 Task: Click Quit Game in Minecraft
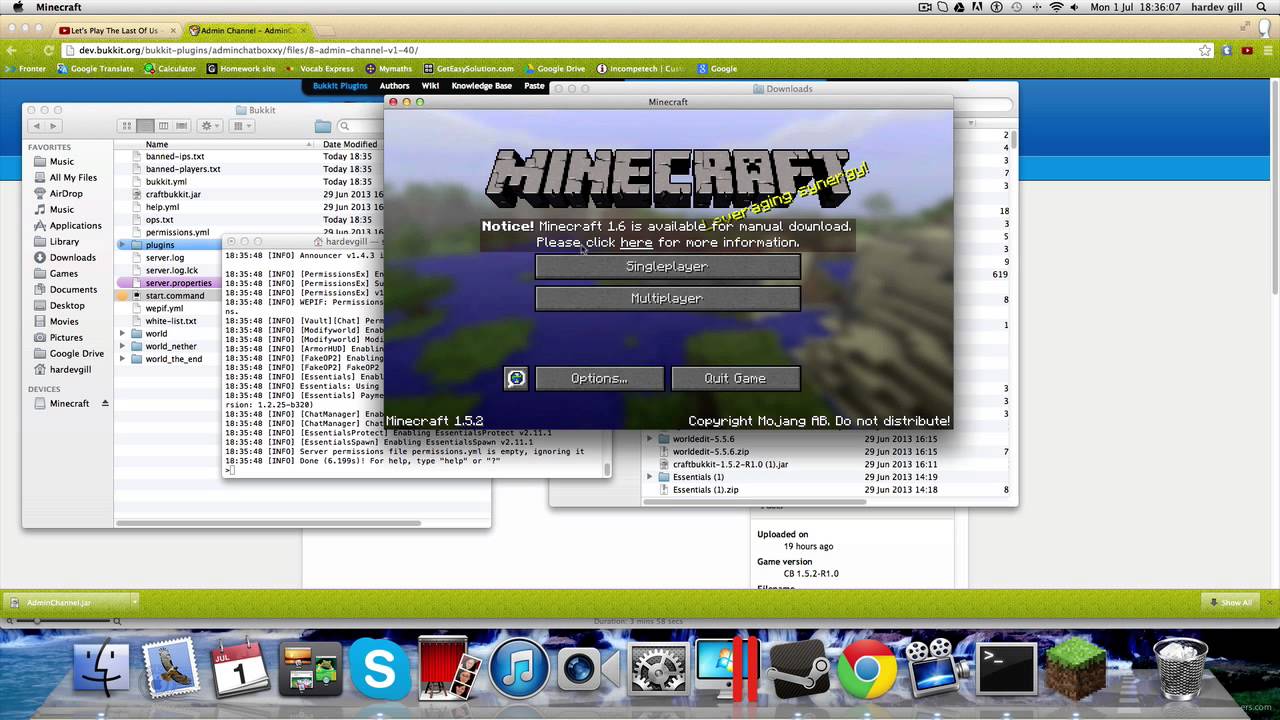tap(735, 378)
